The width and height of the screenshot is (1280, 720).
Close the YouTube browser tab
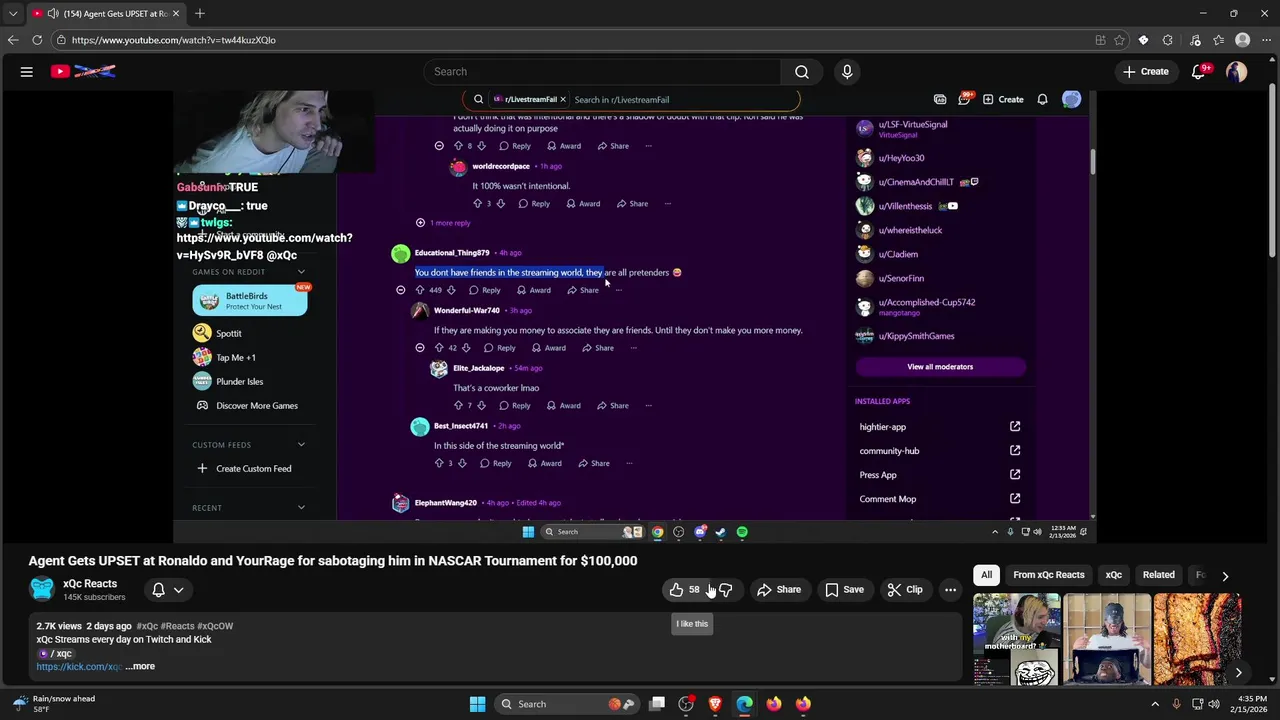(x=176, y=13)
